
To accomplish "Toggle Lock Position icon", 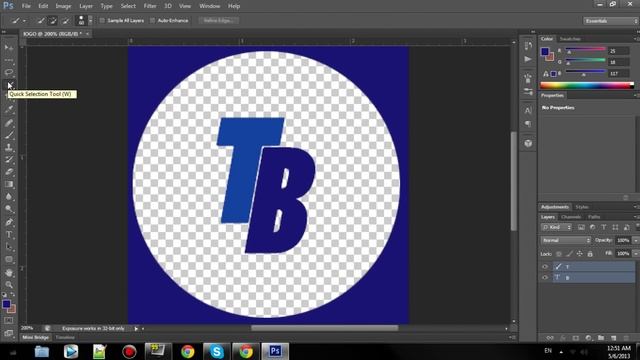I will [580, 254].
